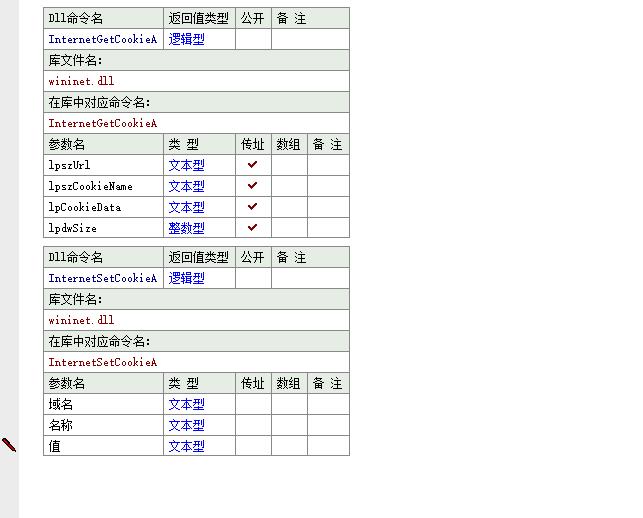
Task: Toggle 公开 cell for InternetGetCookieA
Action: [253, 39]
